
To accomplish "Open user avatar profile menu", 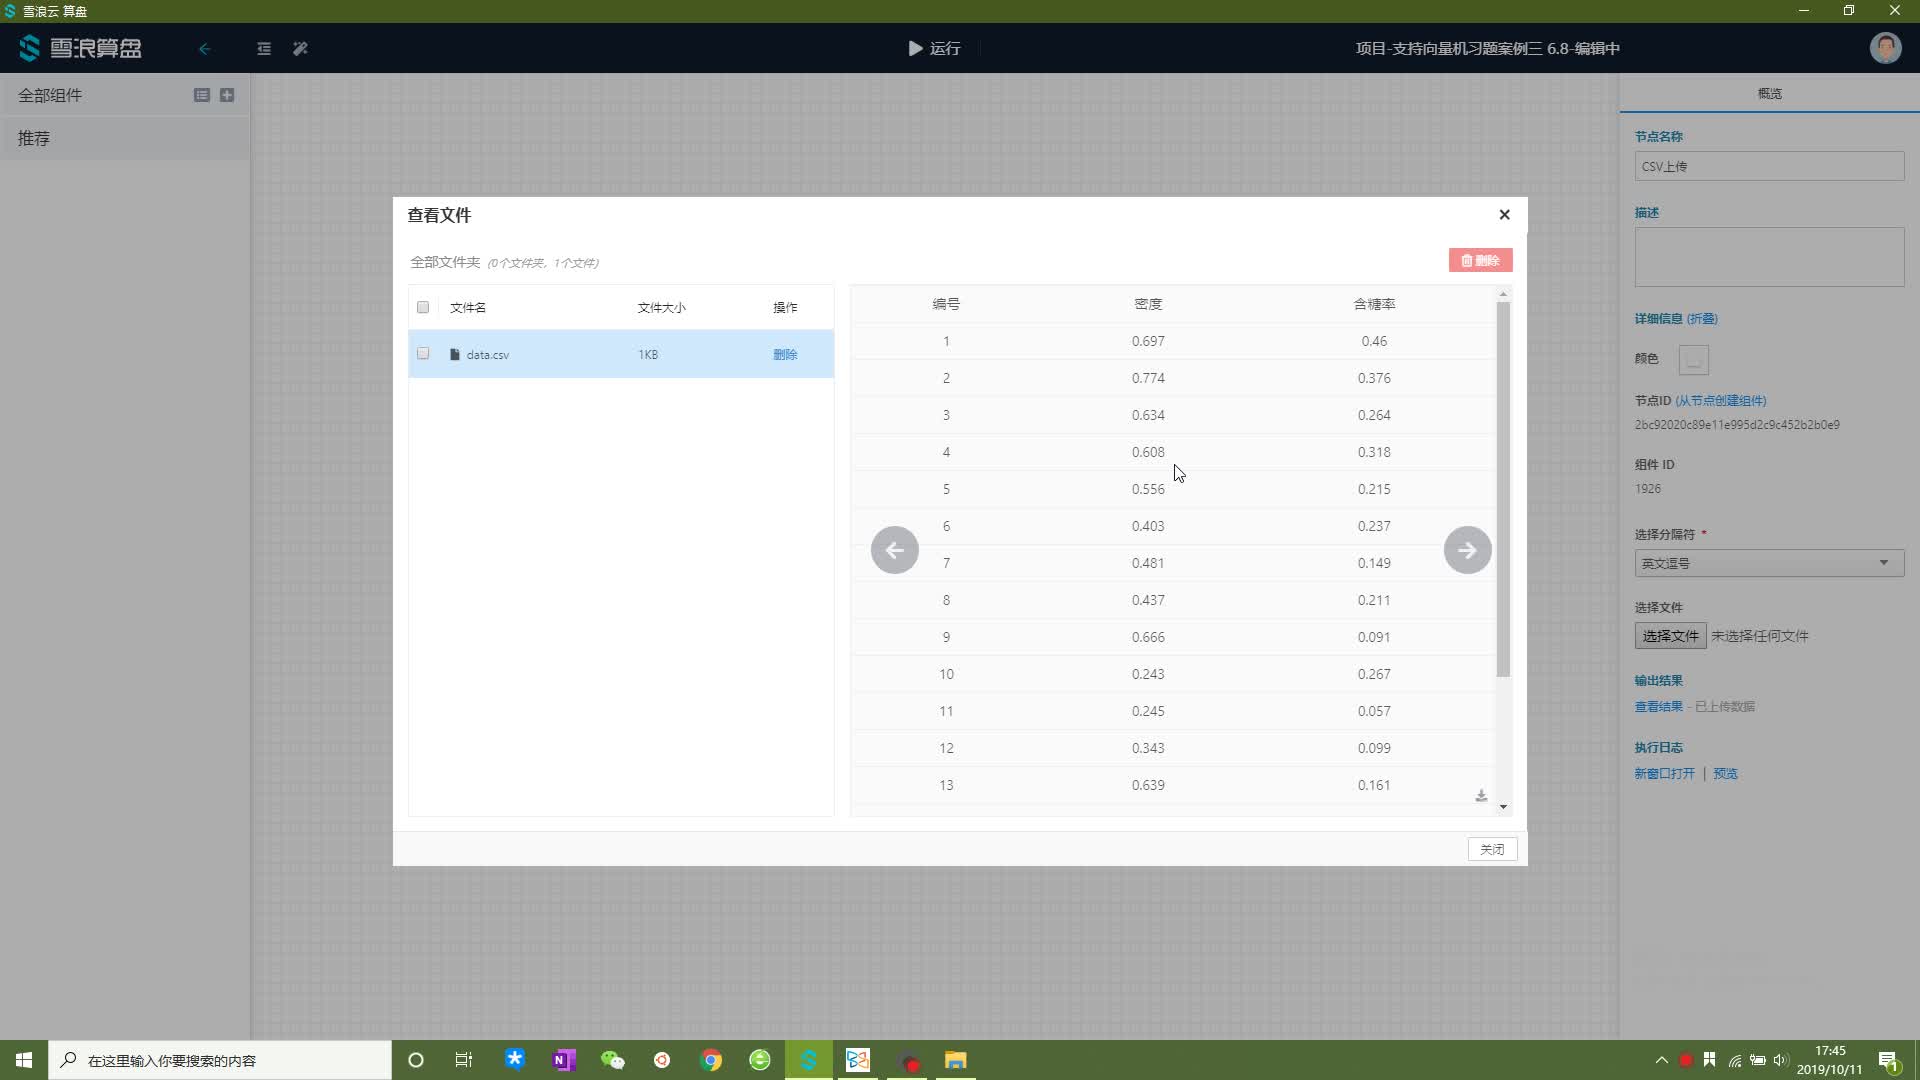I will (1885, 48).
